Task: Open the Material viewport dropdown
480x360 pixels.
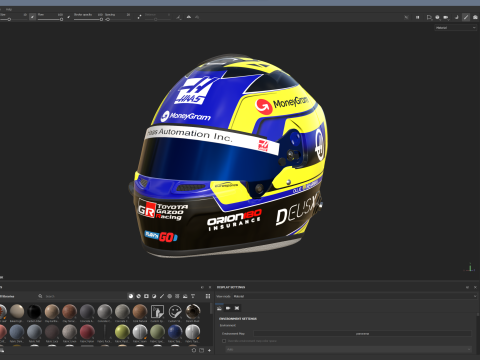Action: [x=456, y=28]
